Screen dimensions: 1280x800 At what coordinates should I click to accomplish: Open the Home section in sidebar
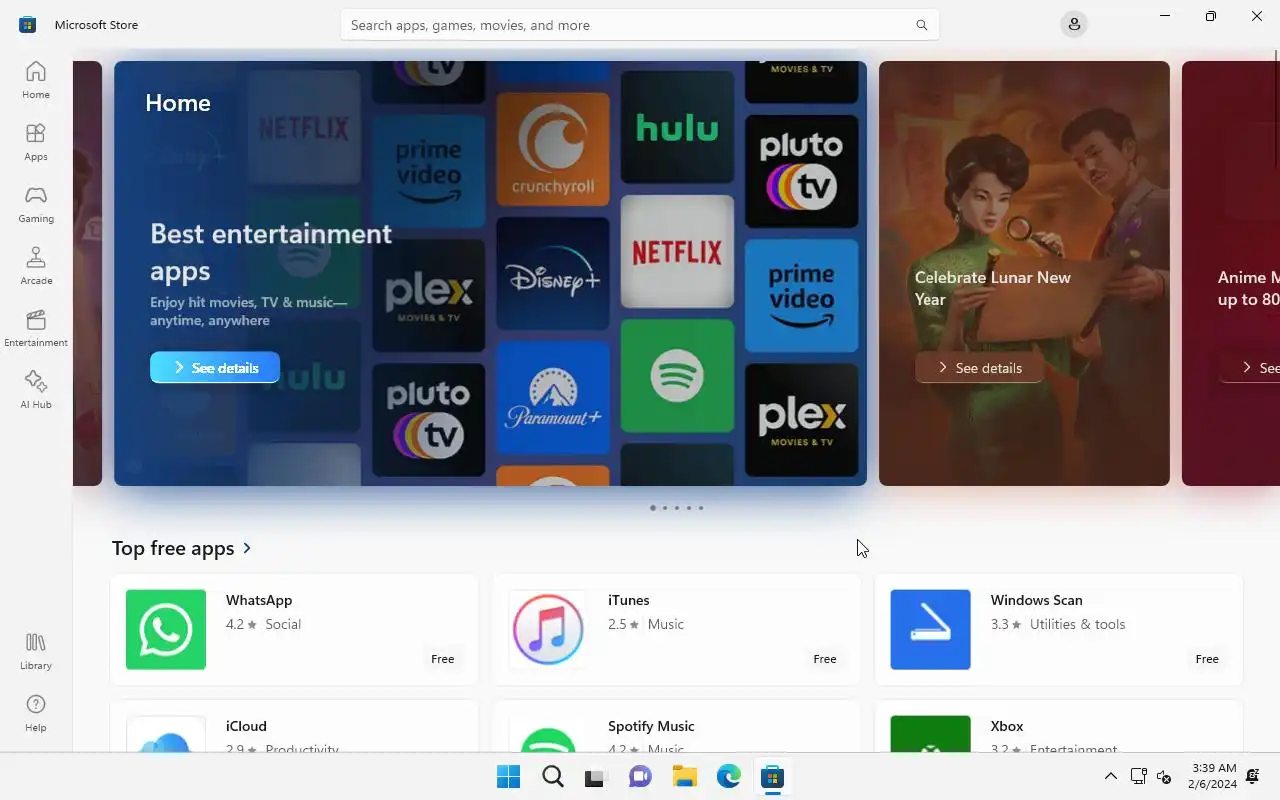(36, 80)
